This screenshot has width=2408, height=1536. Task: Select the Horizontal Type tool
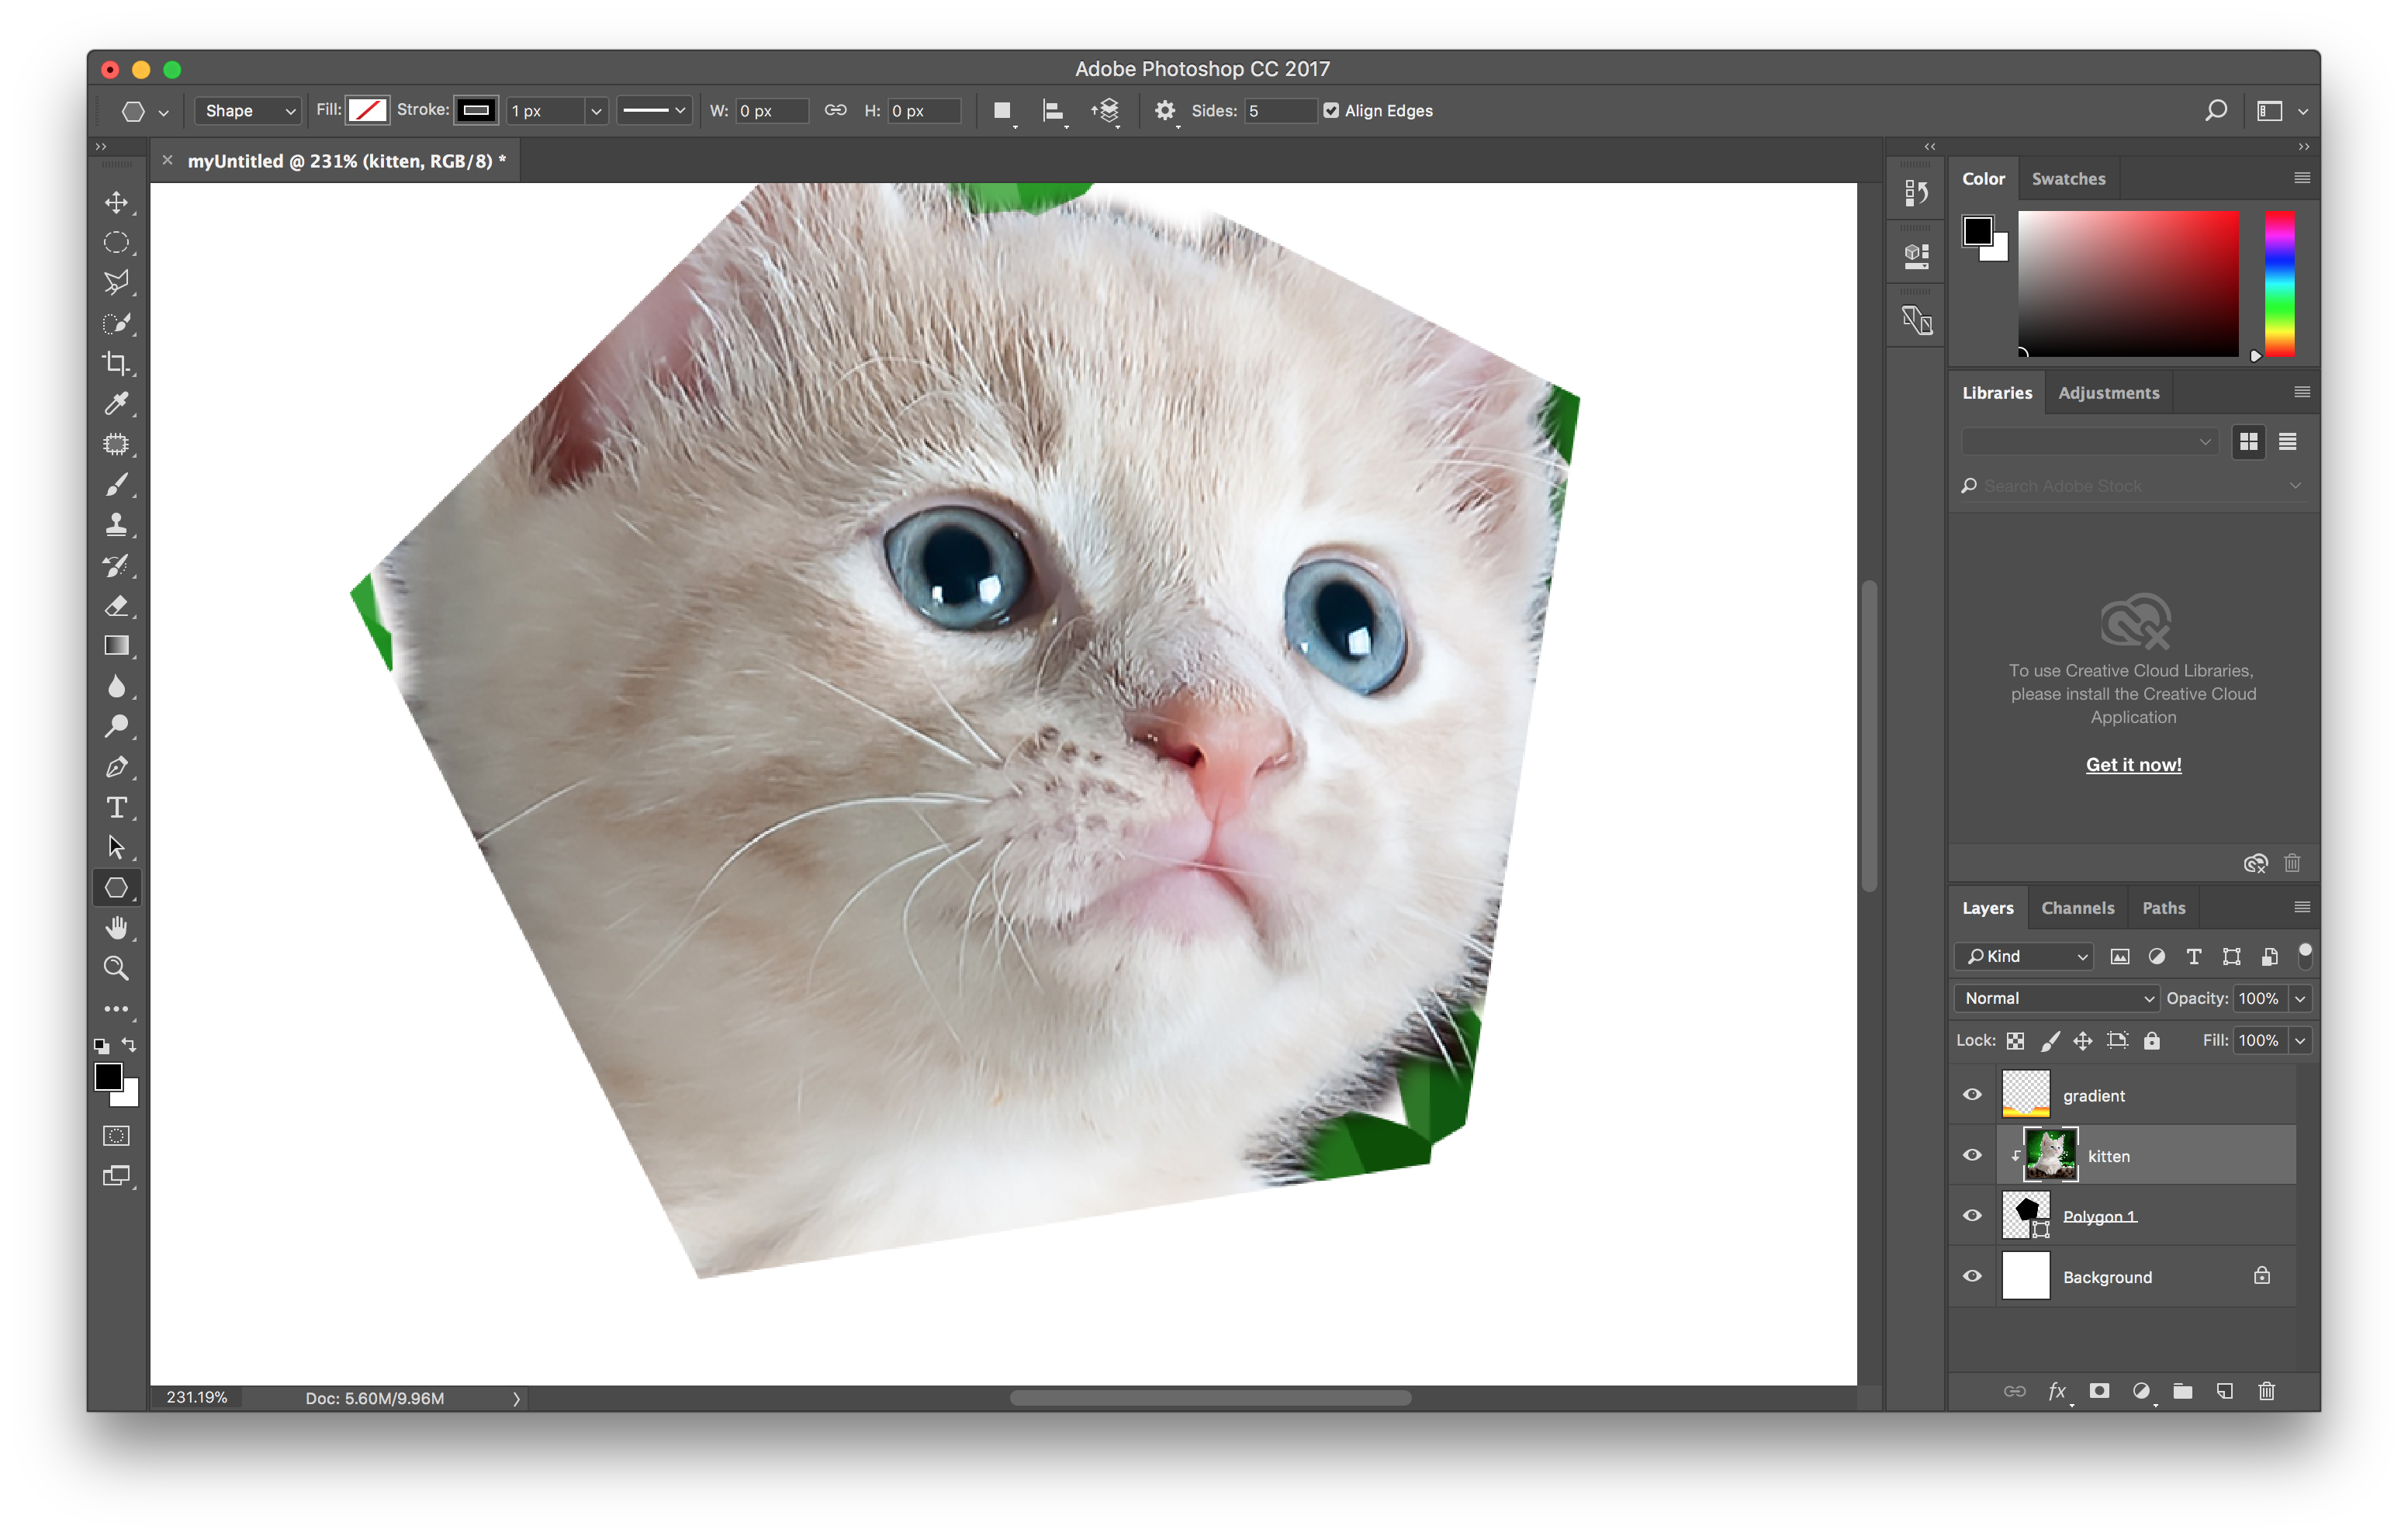pyautogui.click(x=117, y=808)
